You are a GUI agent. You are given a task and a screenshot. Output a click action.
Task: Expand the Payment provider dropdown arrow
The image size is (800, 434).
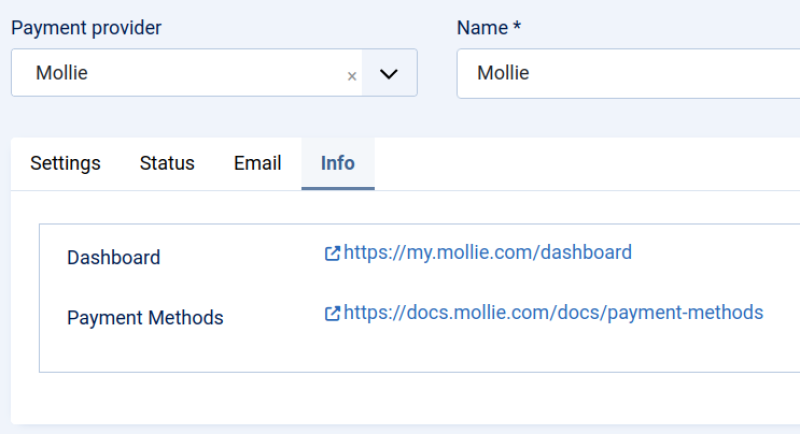coord(389,73)
